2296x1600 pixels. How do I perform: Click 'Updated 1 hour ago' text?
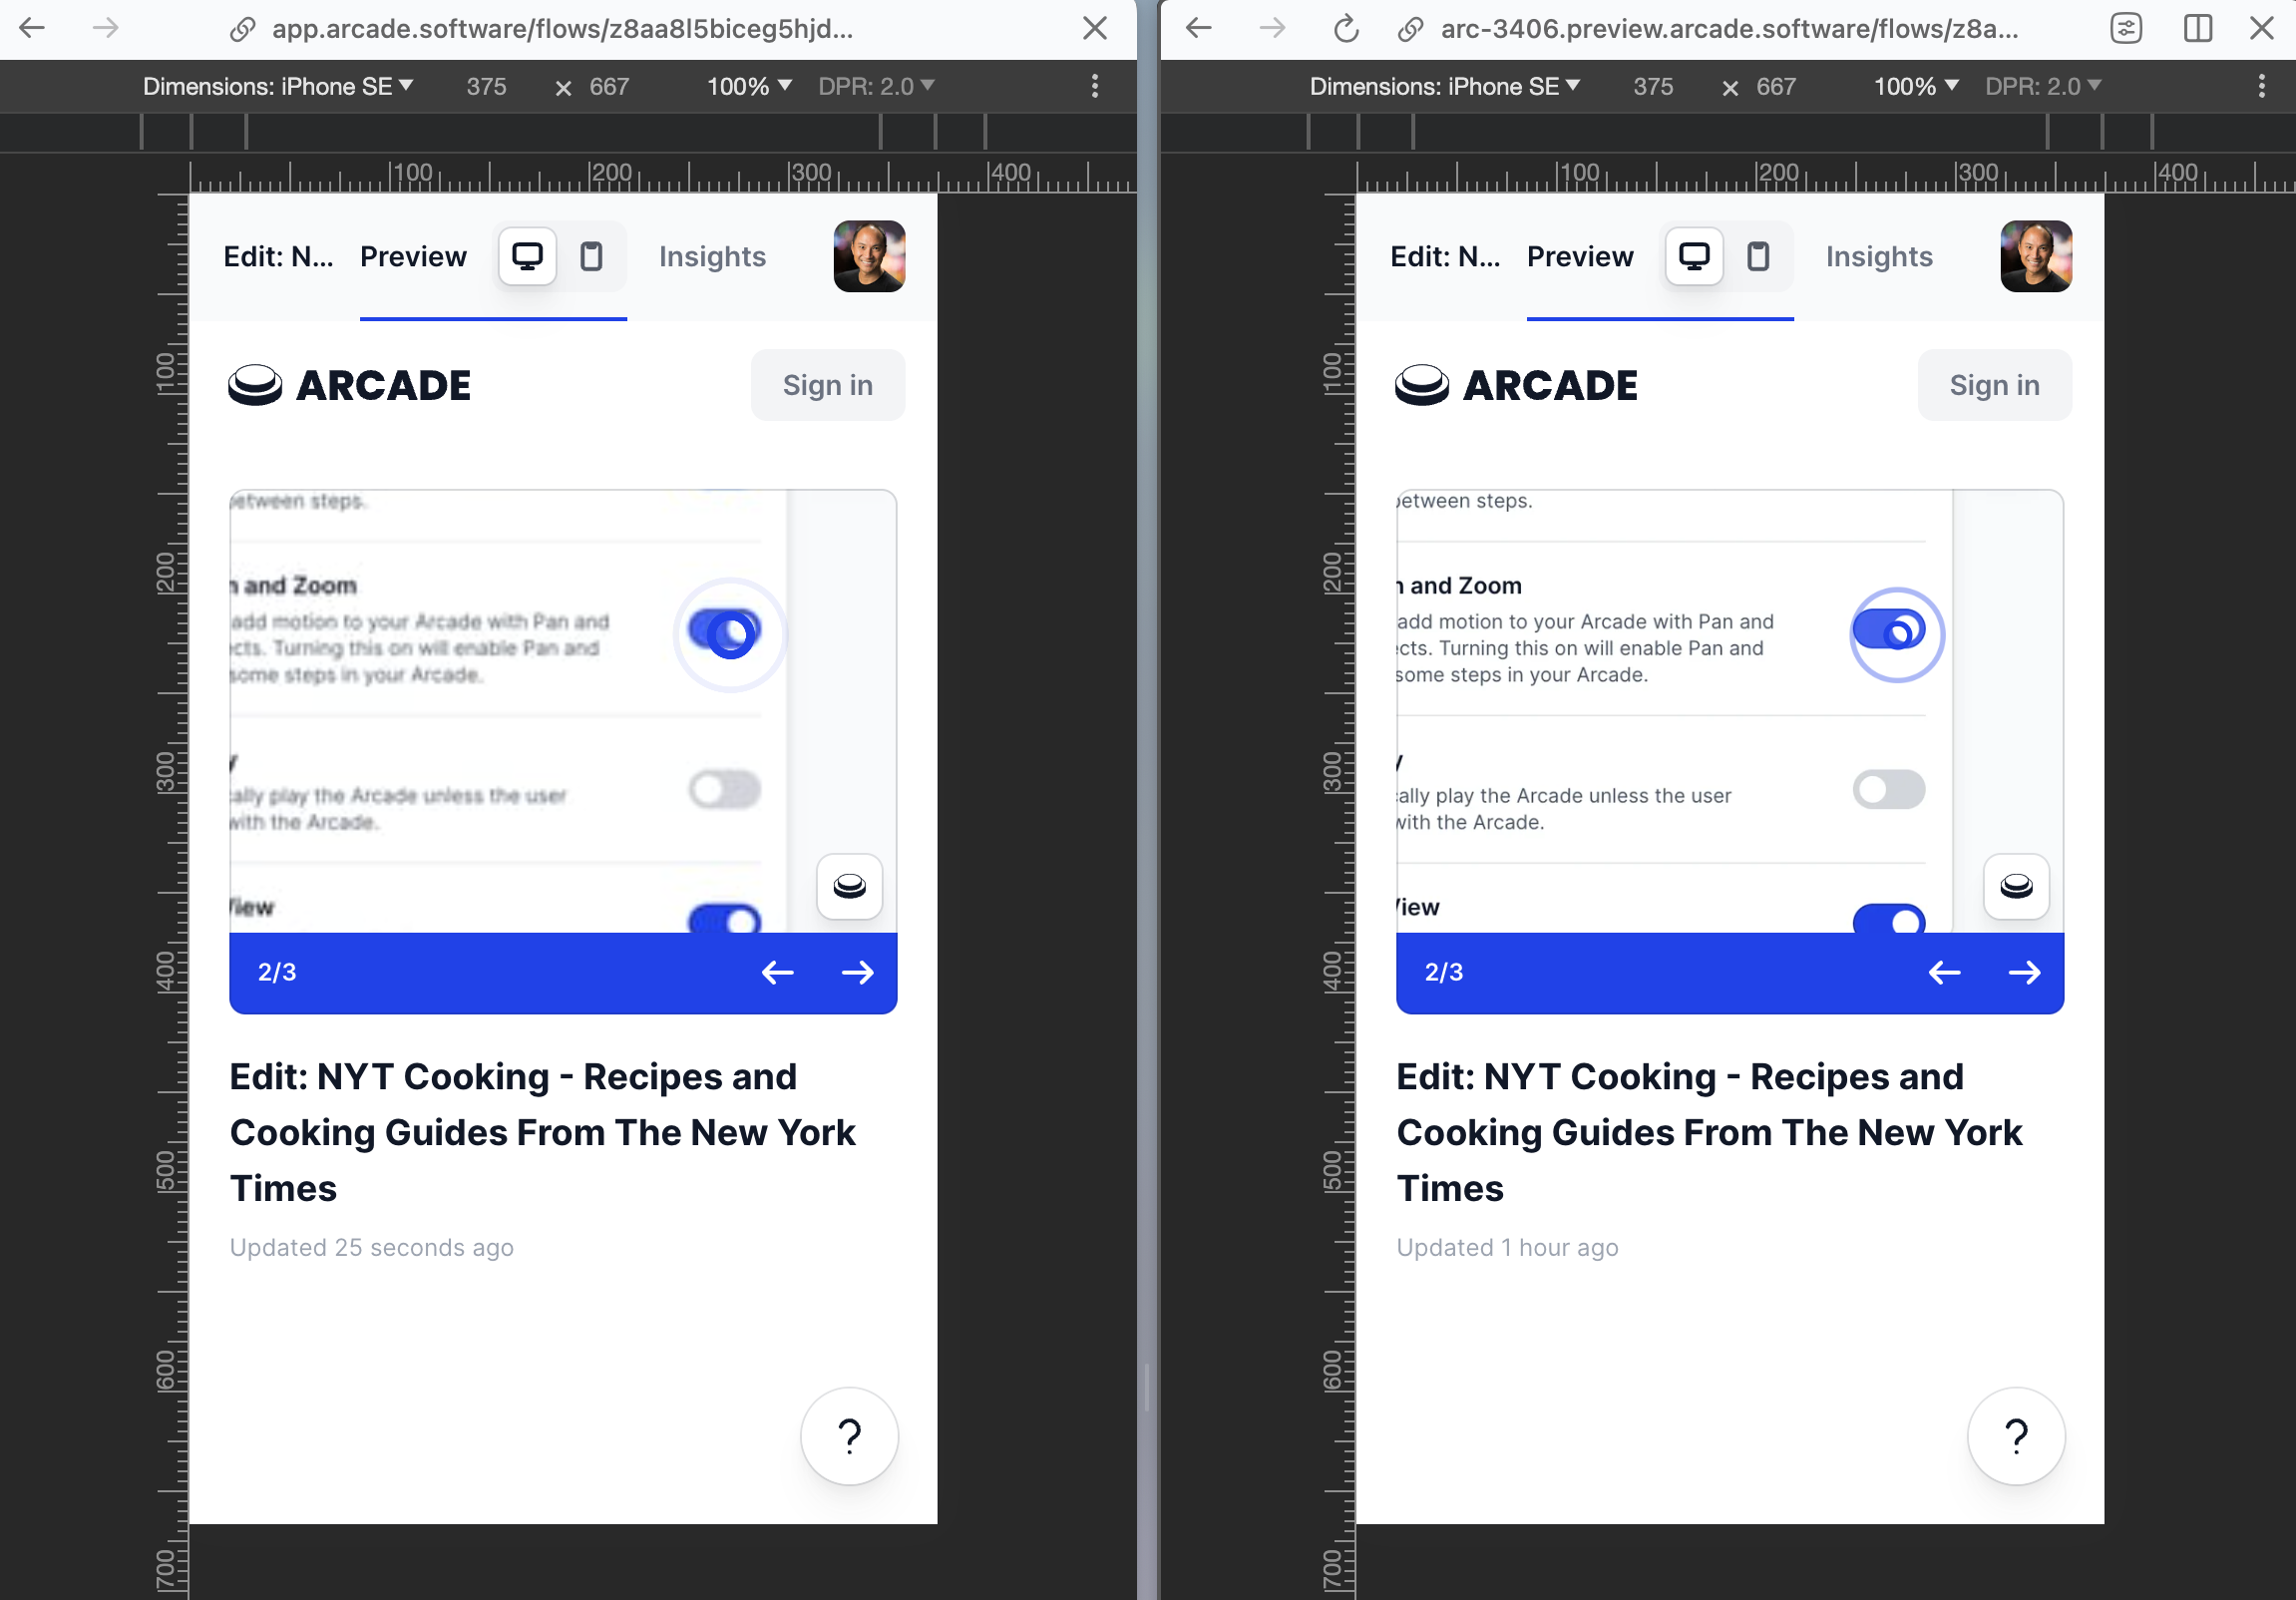1507,1247
